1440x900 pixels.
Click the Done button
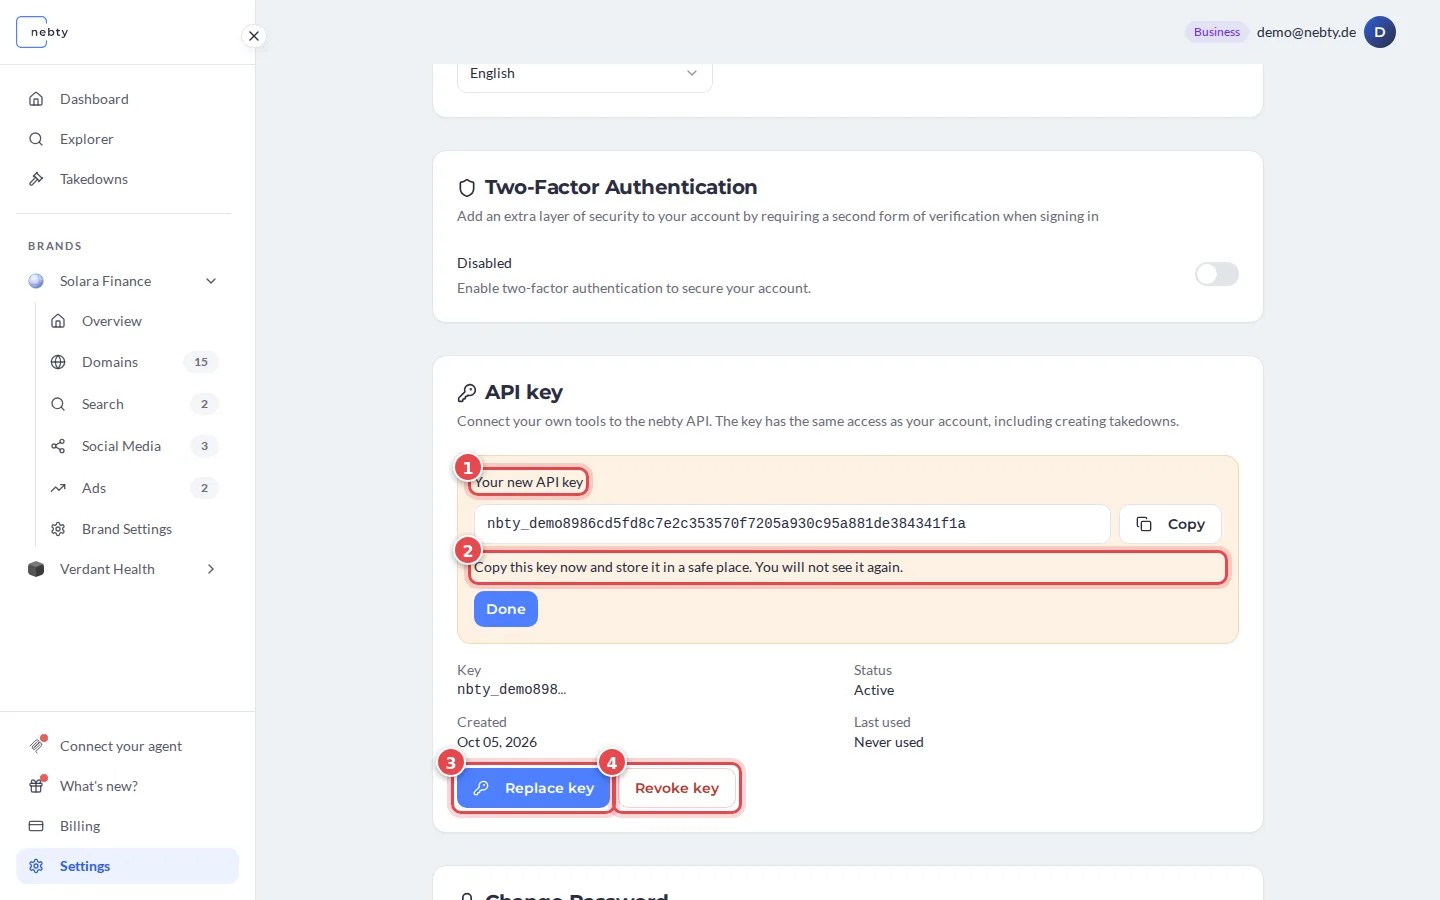[506, 609]
